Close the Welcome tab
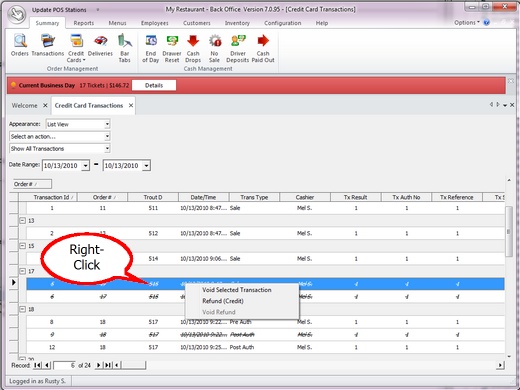Viewport: 520px width, 390px height. click(45, 105)
